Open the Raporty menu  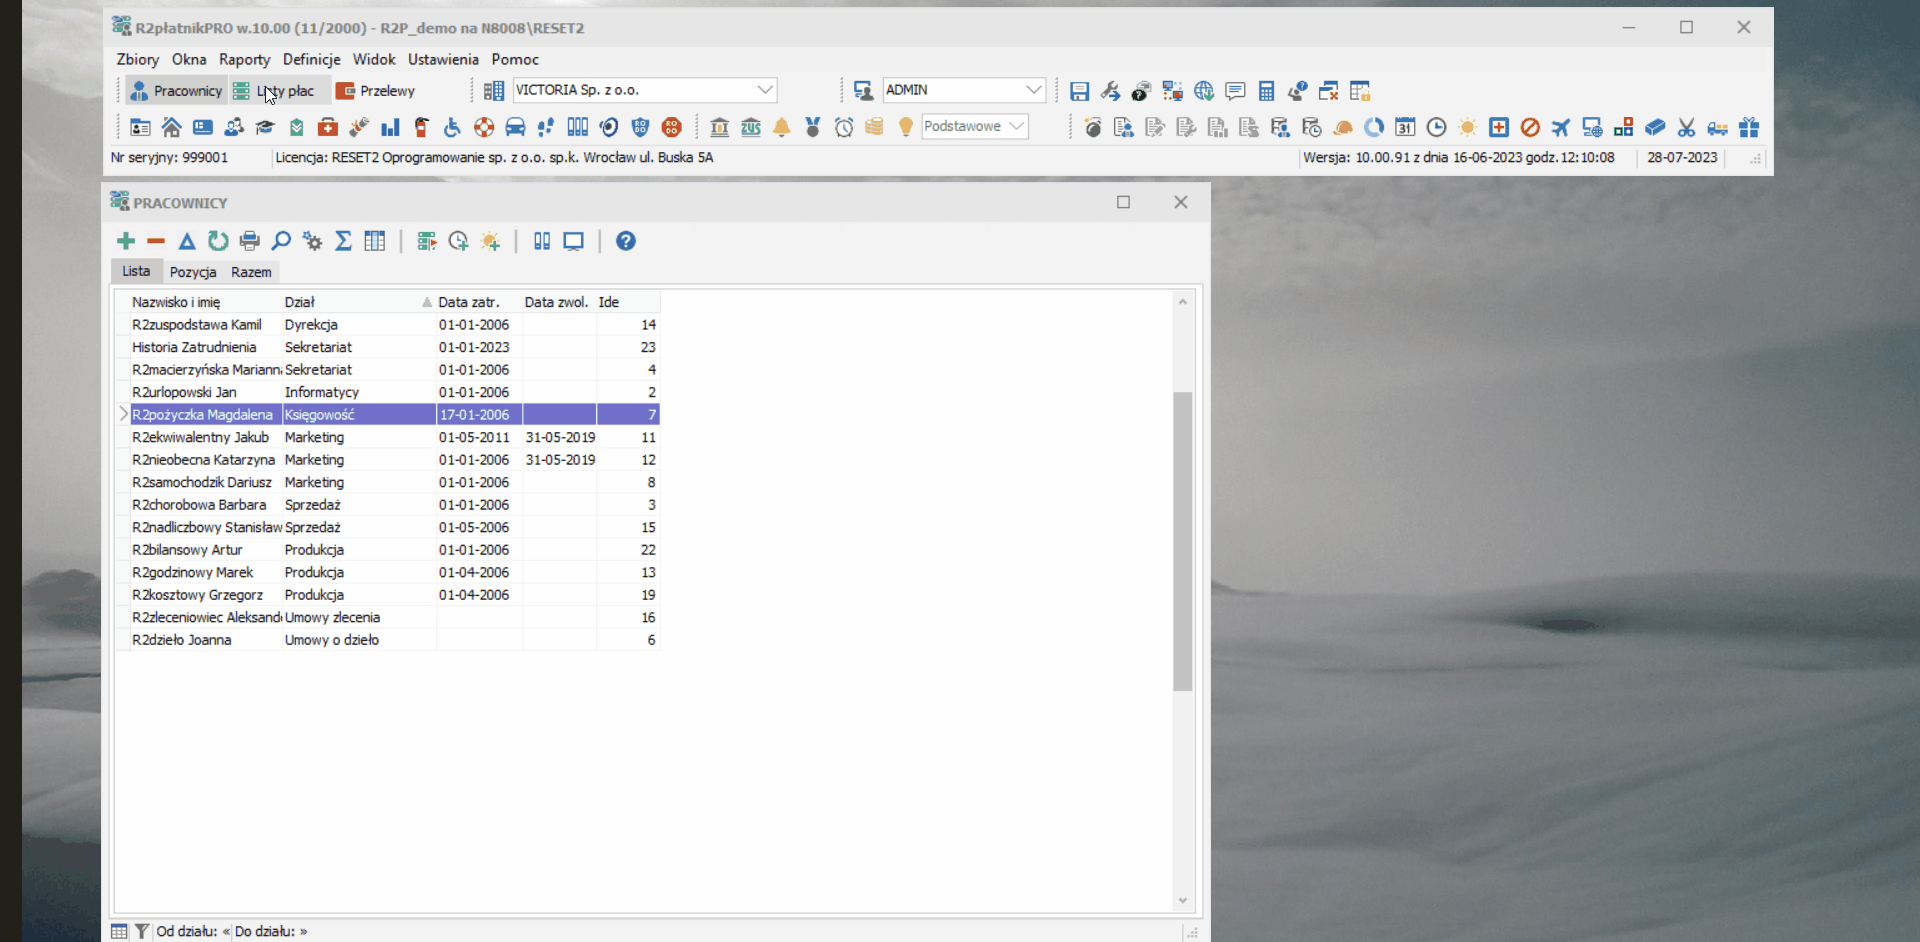pyautogui.click(x=245, y=60)
